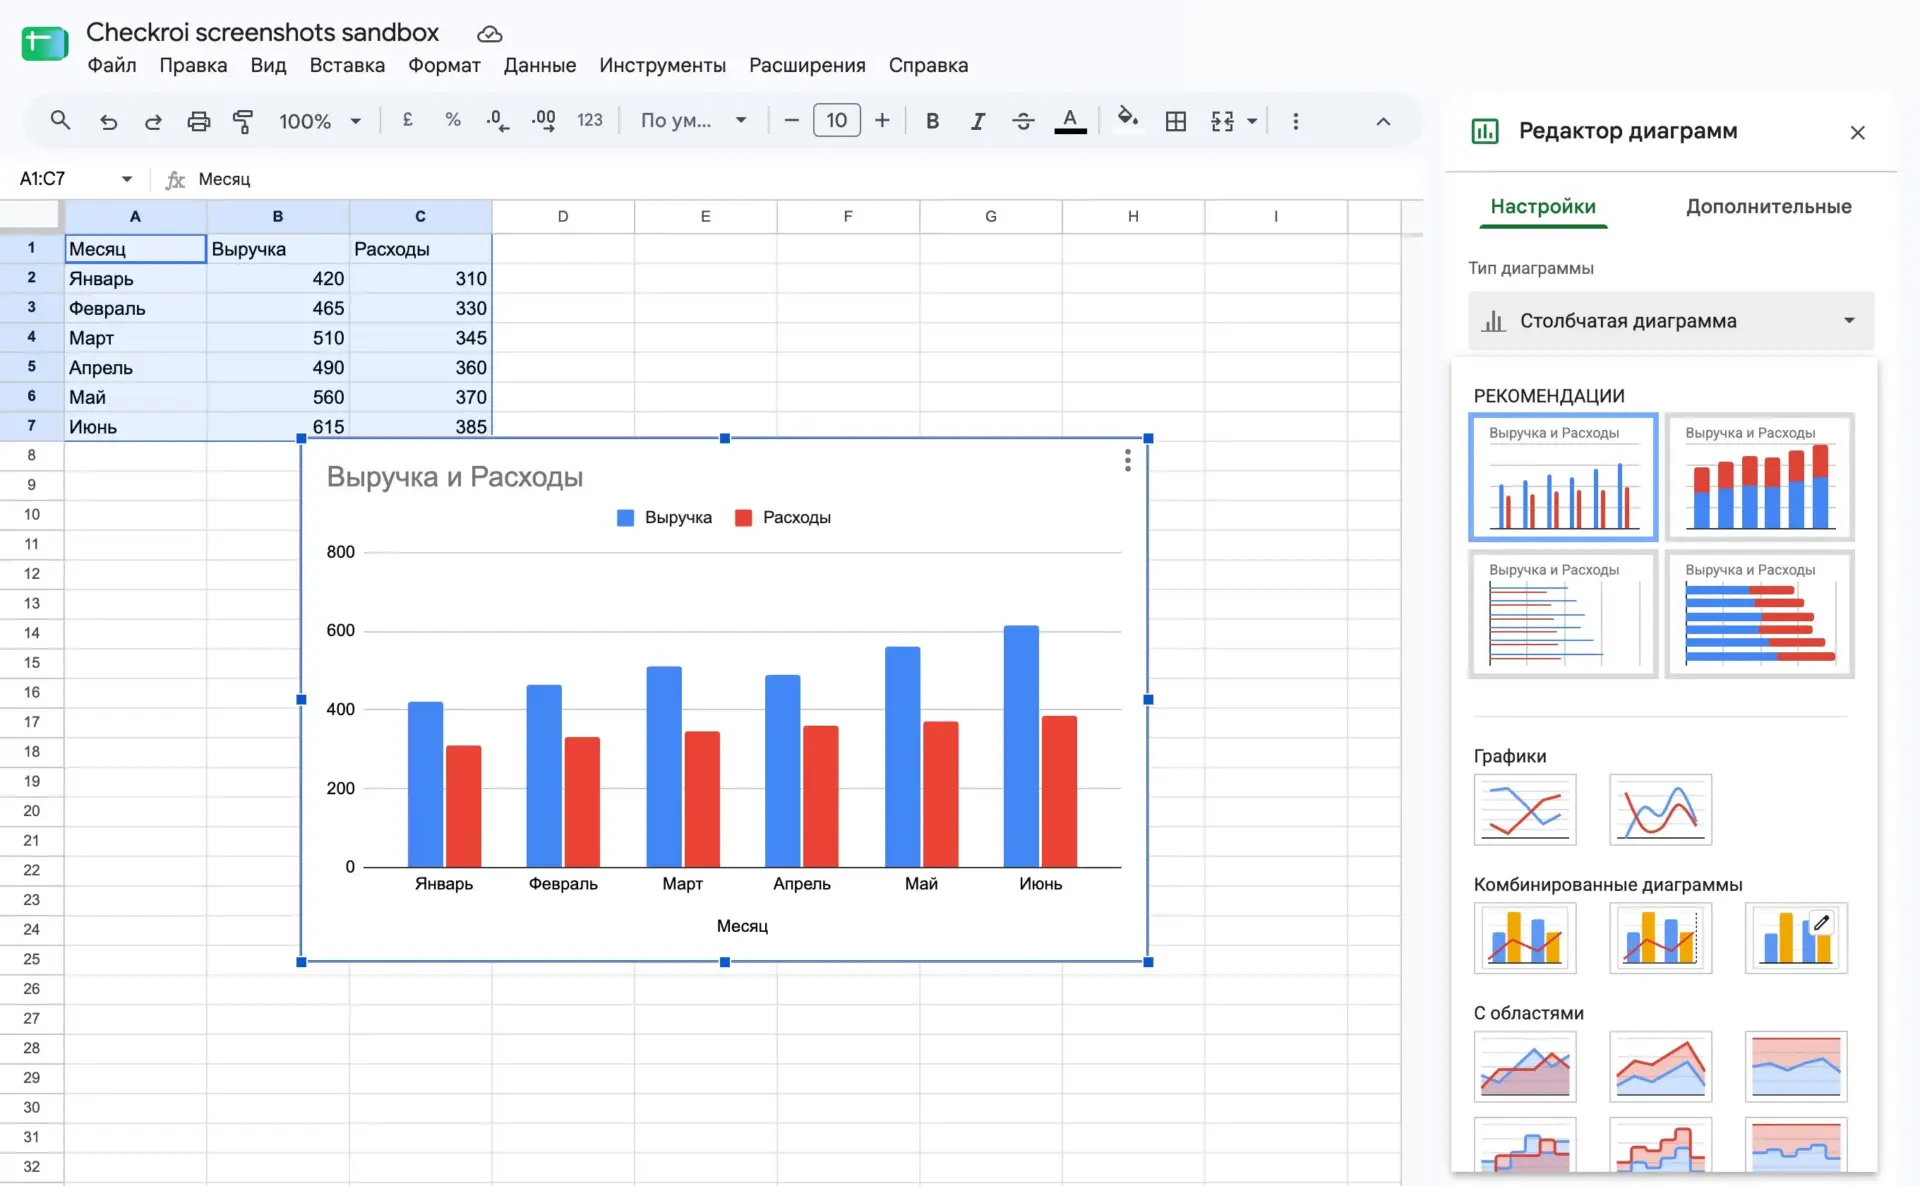Open toolbar more options (three dots)

1296,121
